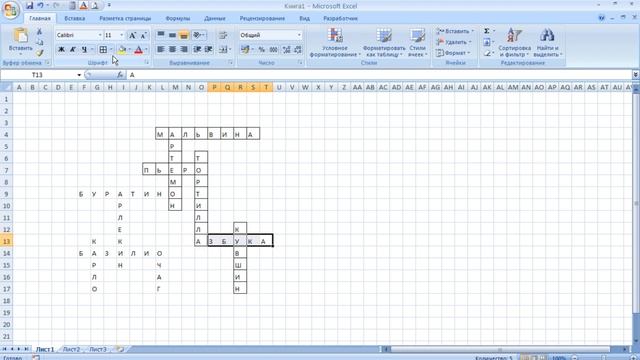Expand the Name Box dropdown arrow
This screenshot has width=640, height=360.
point(79,75)
